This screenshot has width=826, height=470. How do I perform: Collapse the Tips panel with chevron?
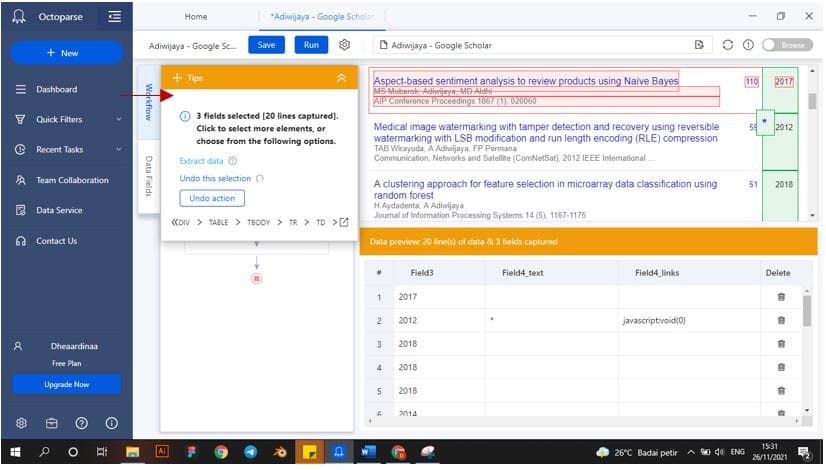pos(341,77)
